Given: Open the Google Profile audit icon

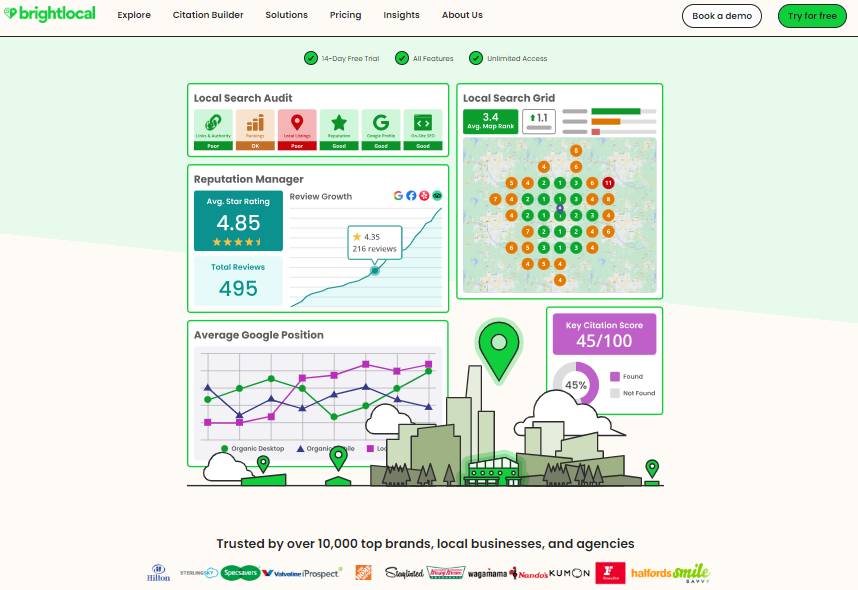Looking at the screenshot, I should click(x=381, y=122).
